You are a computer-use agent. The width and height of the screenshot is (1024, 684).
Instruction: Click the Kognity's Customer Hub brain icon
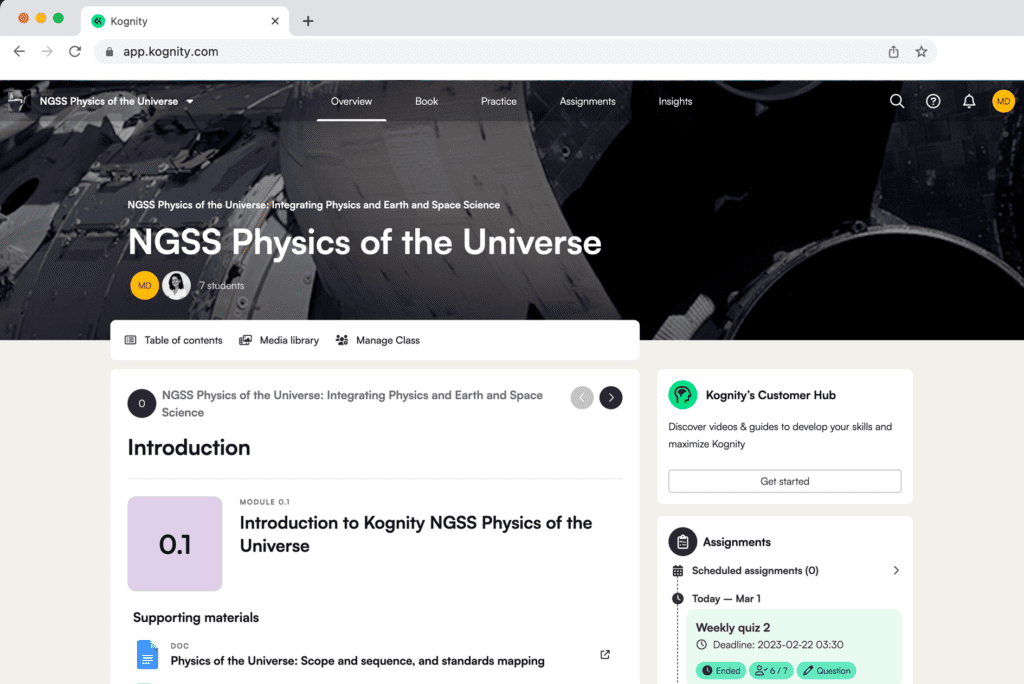tap(683, 395)
